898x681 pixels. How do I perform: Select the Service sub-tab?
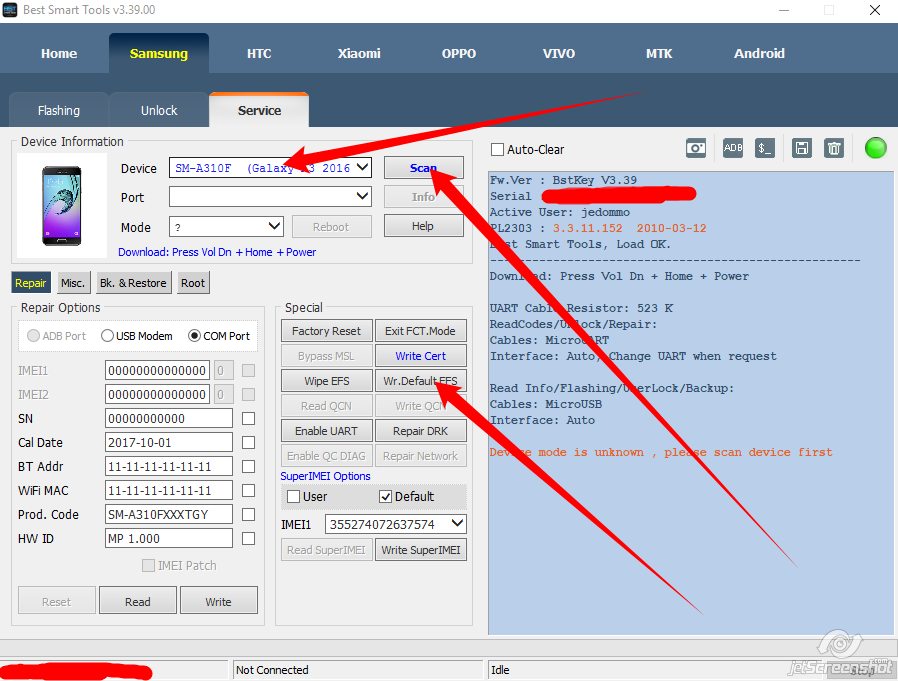[259, 110]
